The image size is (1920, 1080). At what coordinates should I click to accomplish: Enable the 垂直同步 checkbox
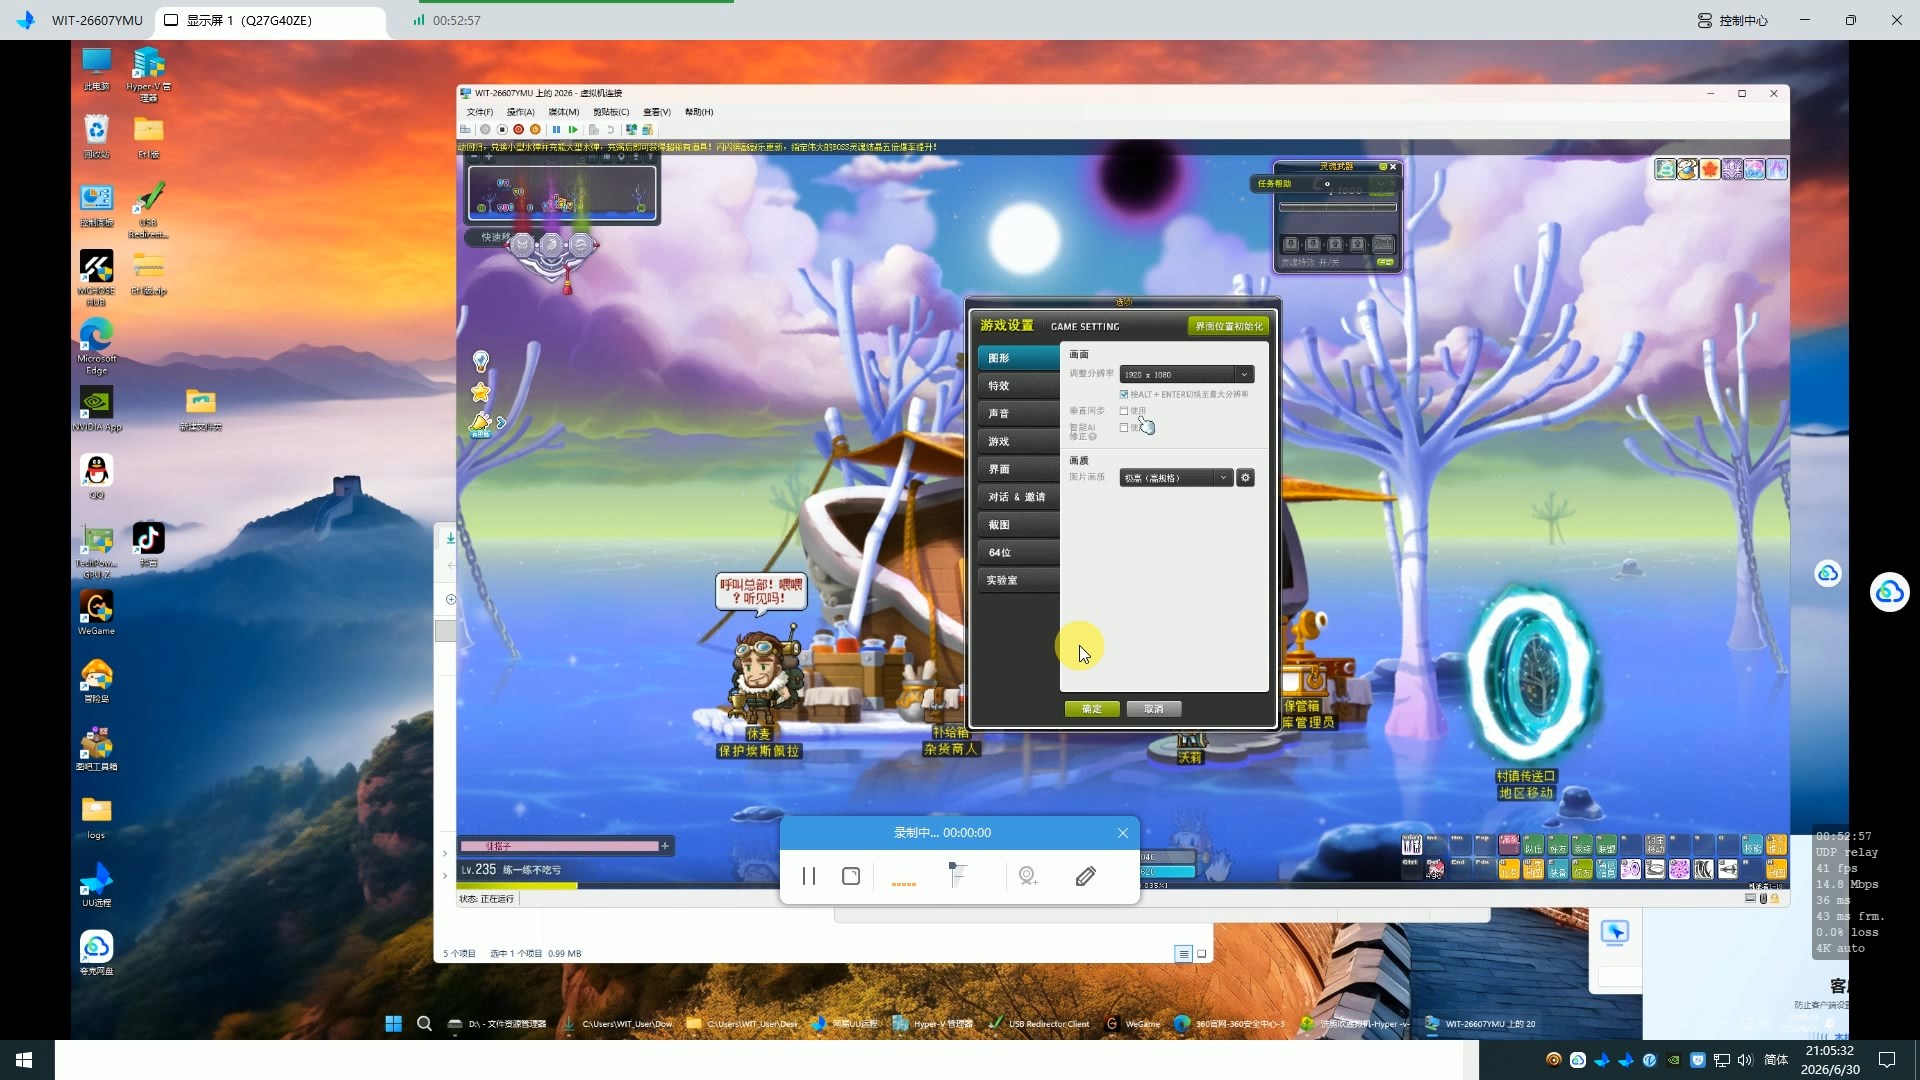[x=1124, y=411]
